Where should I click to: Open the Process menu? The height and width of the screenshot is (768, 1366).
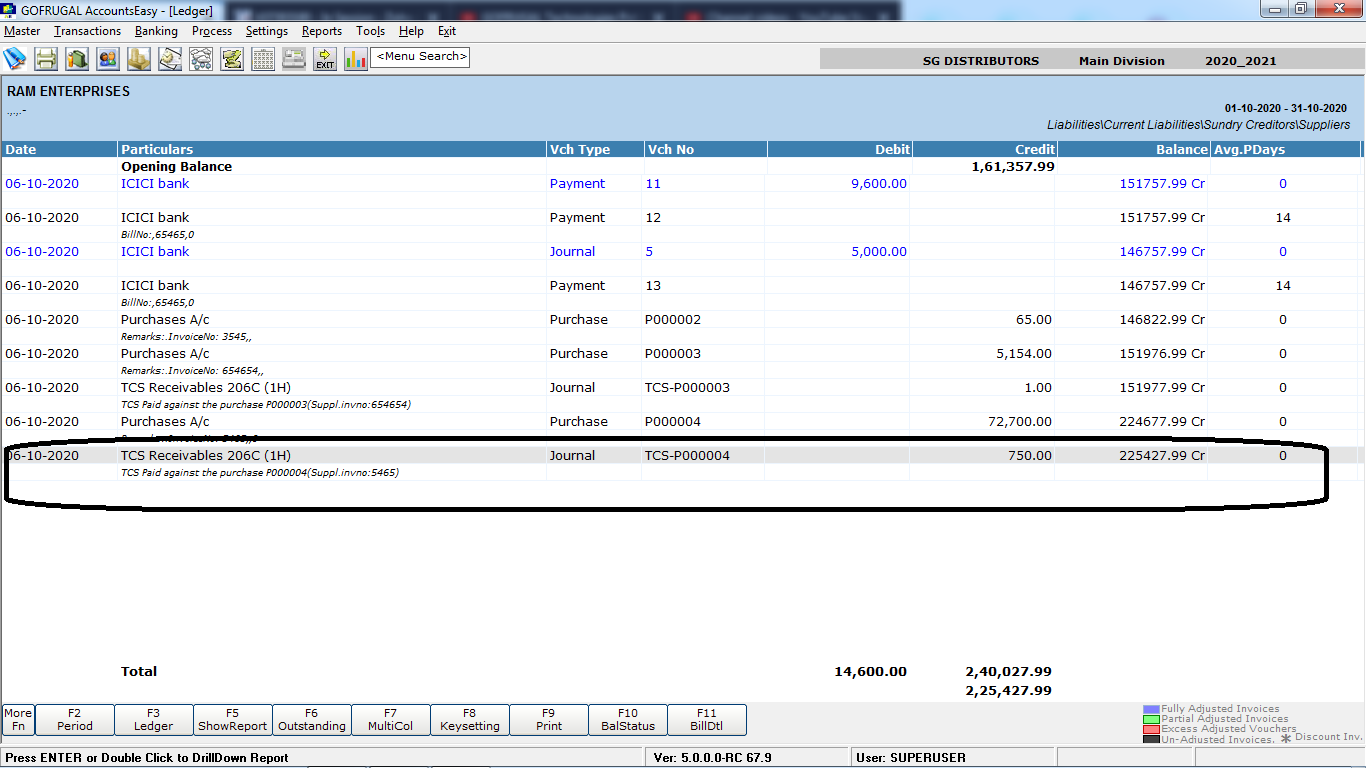tap(212, 31)
